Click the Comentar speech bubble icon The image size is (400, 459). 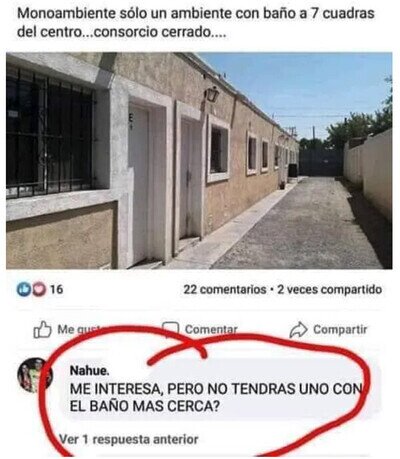click(x=170, y=328)
